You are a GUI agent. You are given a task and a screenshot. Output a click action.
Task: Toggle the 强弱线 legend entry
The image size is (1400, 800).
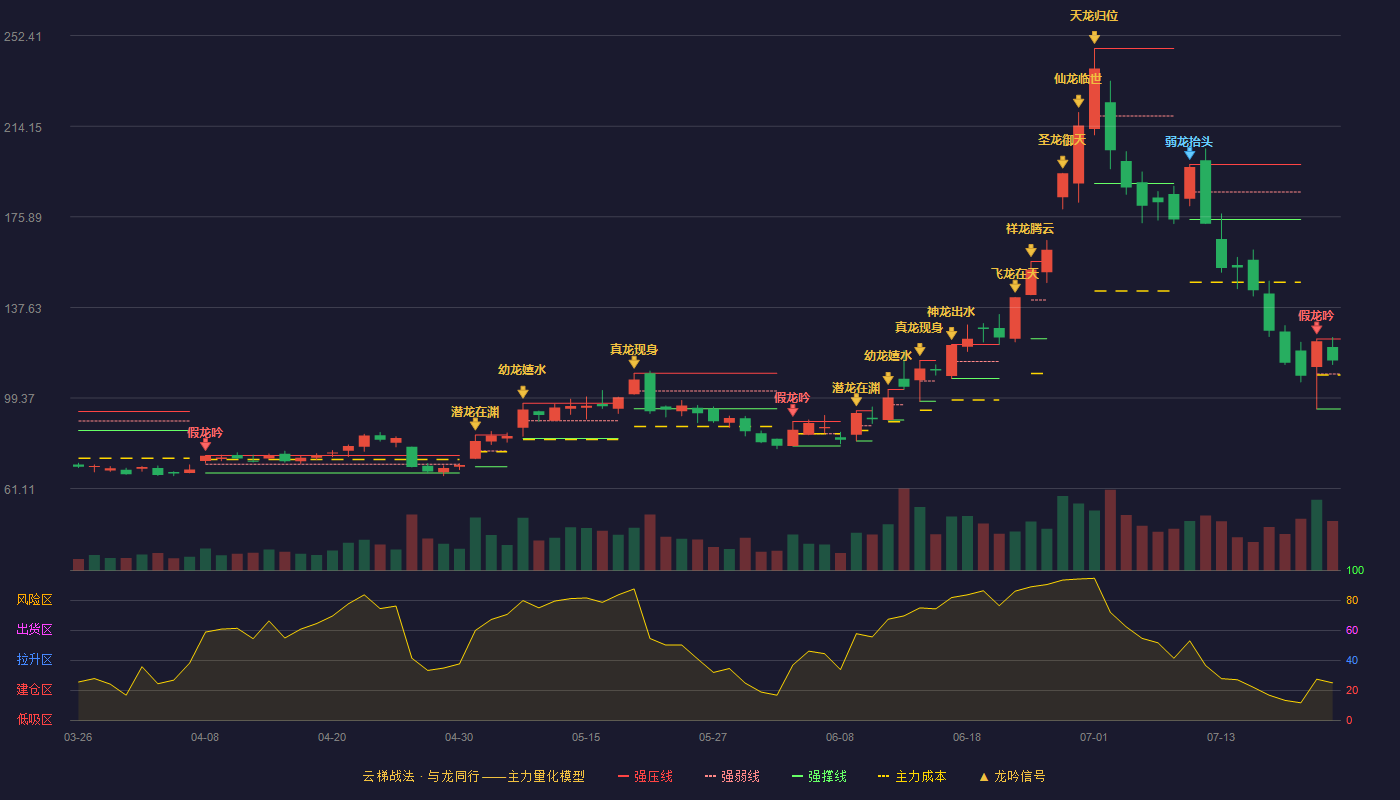click(732, 776)
